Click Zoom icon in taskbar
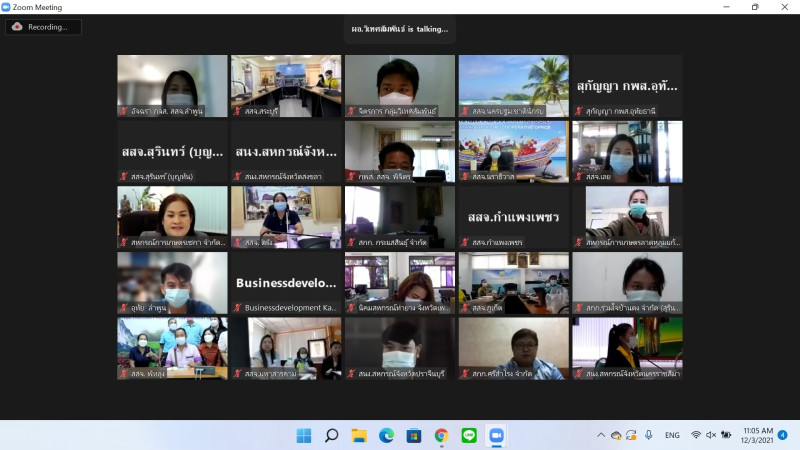This screenshot has width=800, height=450. coord(496,435)
